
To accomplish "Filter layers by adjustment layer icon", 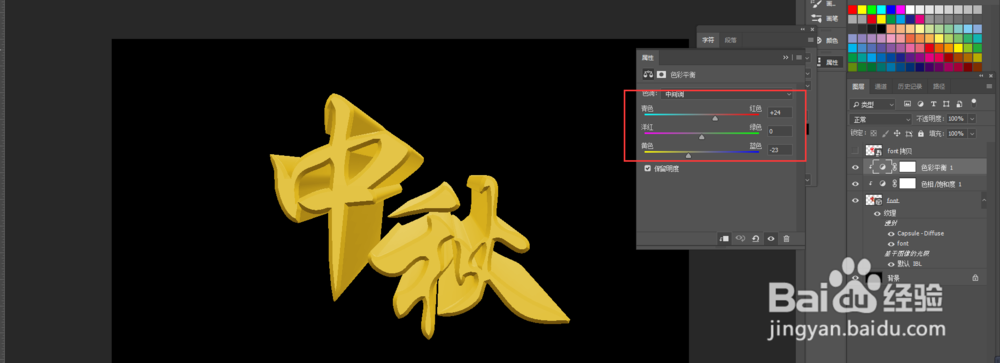I will point(921,103).
